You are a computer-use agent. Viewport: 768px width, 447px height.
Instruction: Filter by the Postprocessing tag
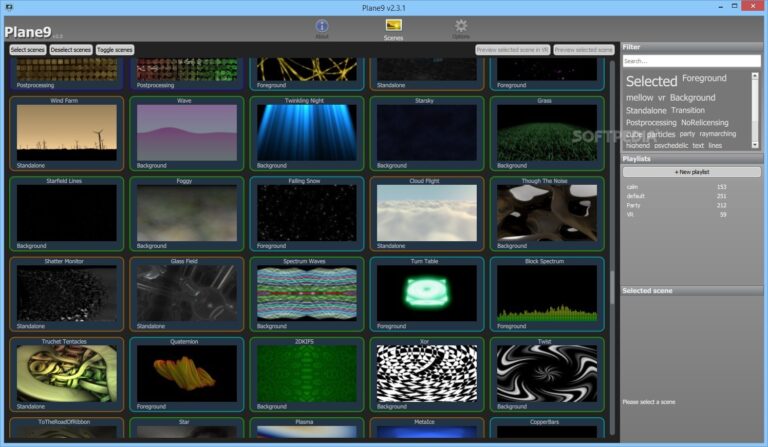(x=651, y=122)
